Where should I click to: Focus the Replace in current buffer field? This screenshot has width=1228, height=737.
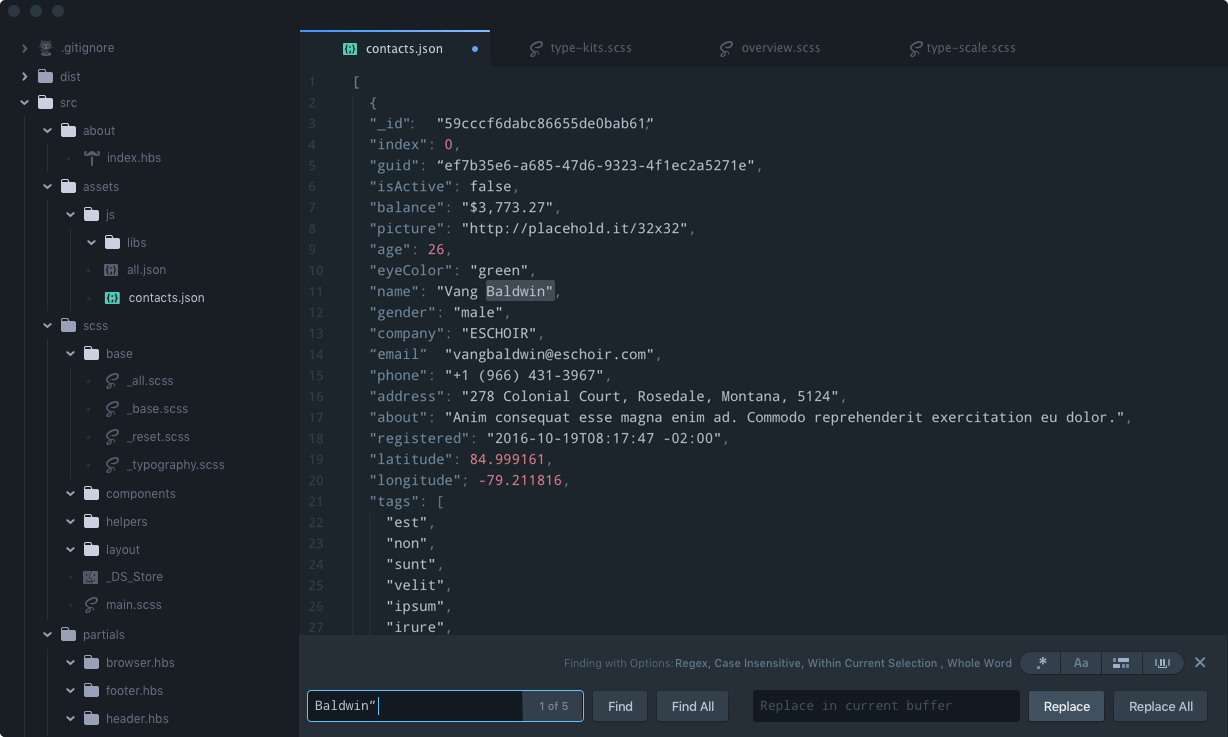[886, 706]
